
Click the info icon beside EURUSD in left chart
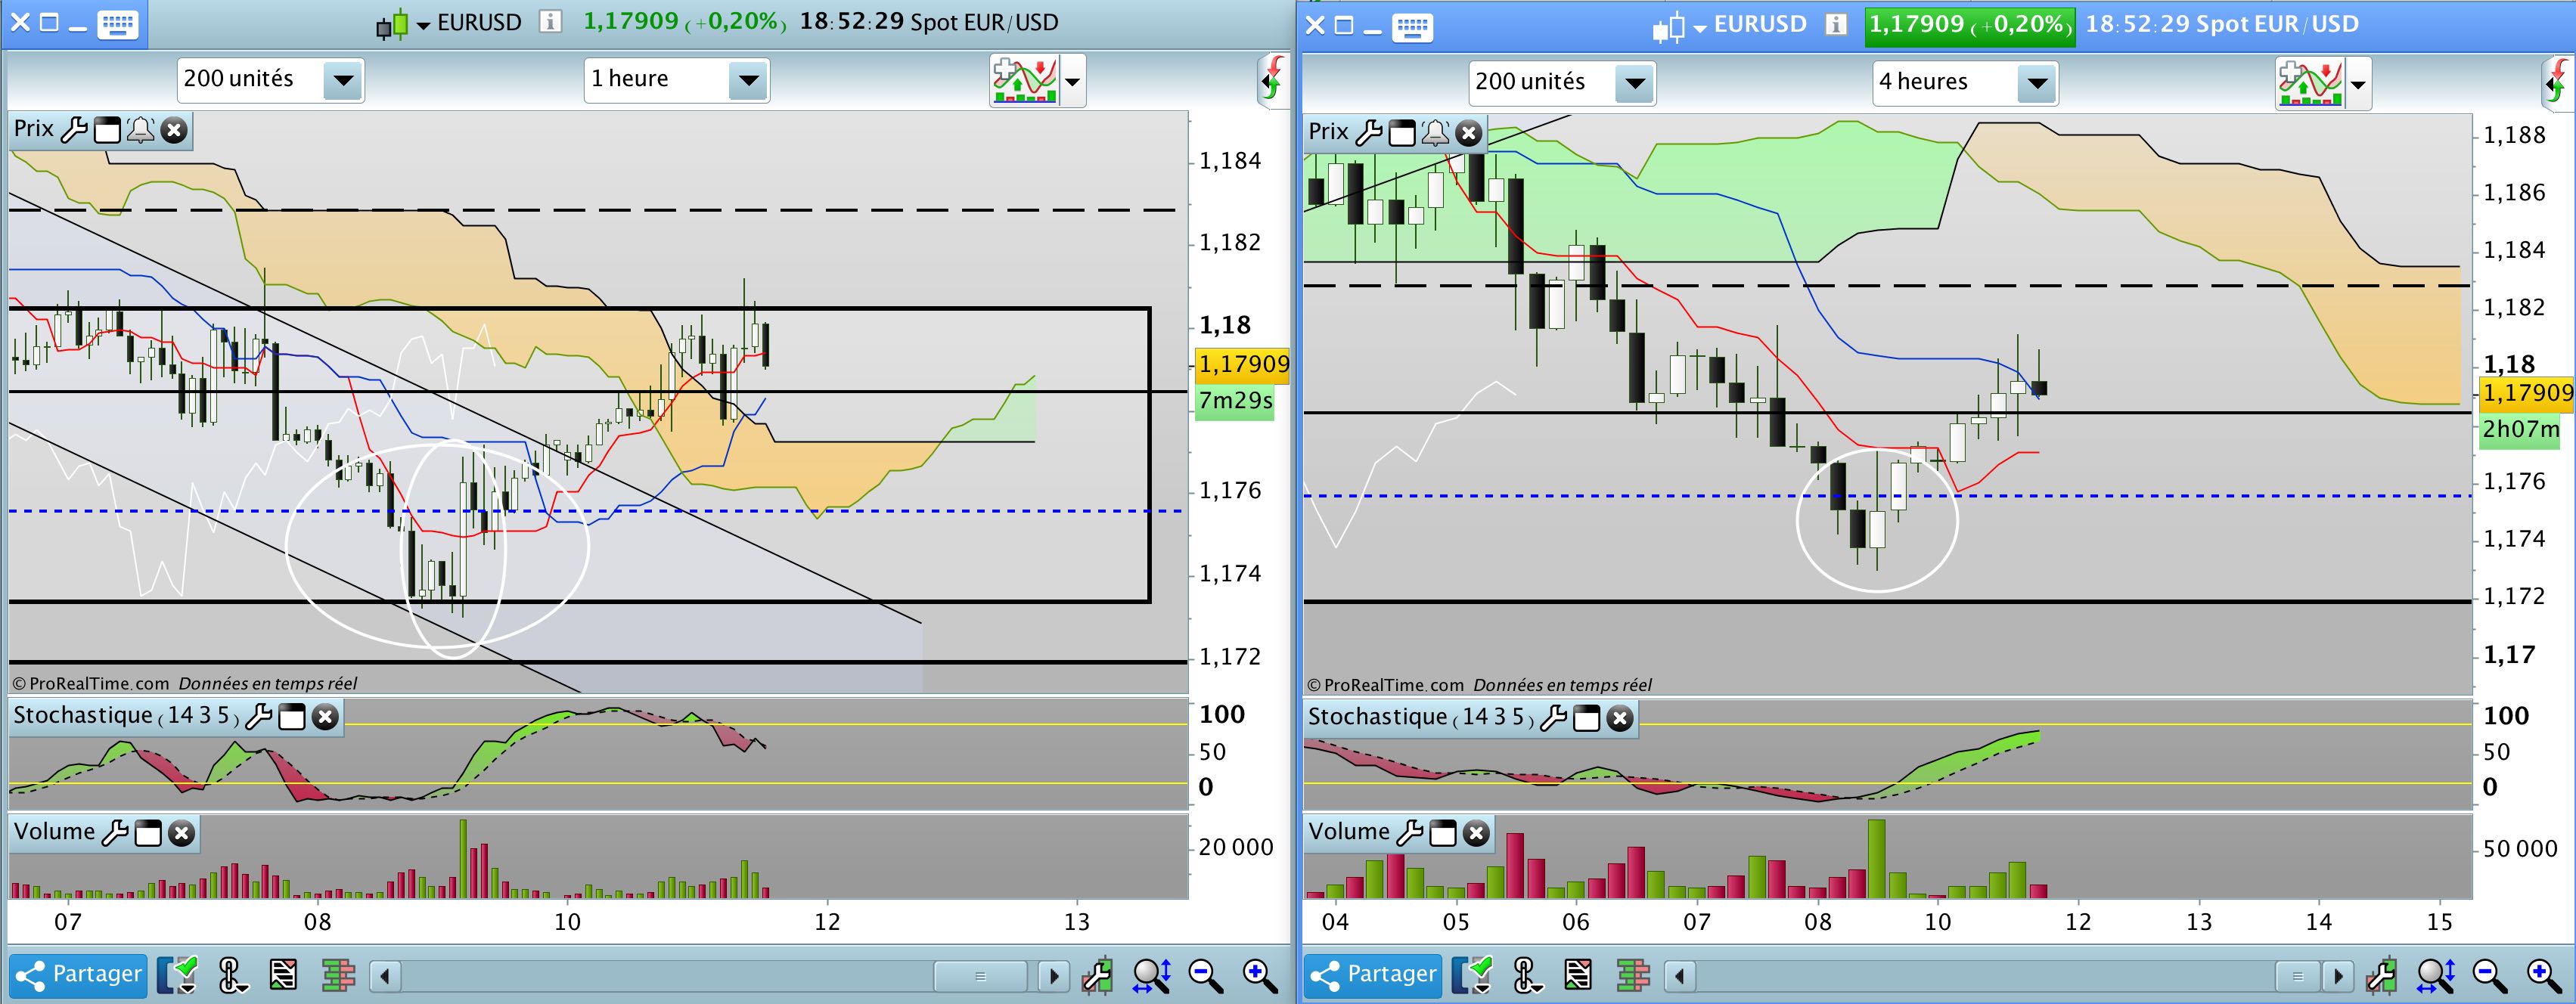550,22
